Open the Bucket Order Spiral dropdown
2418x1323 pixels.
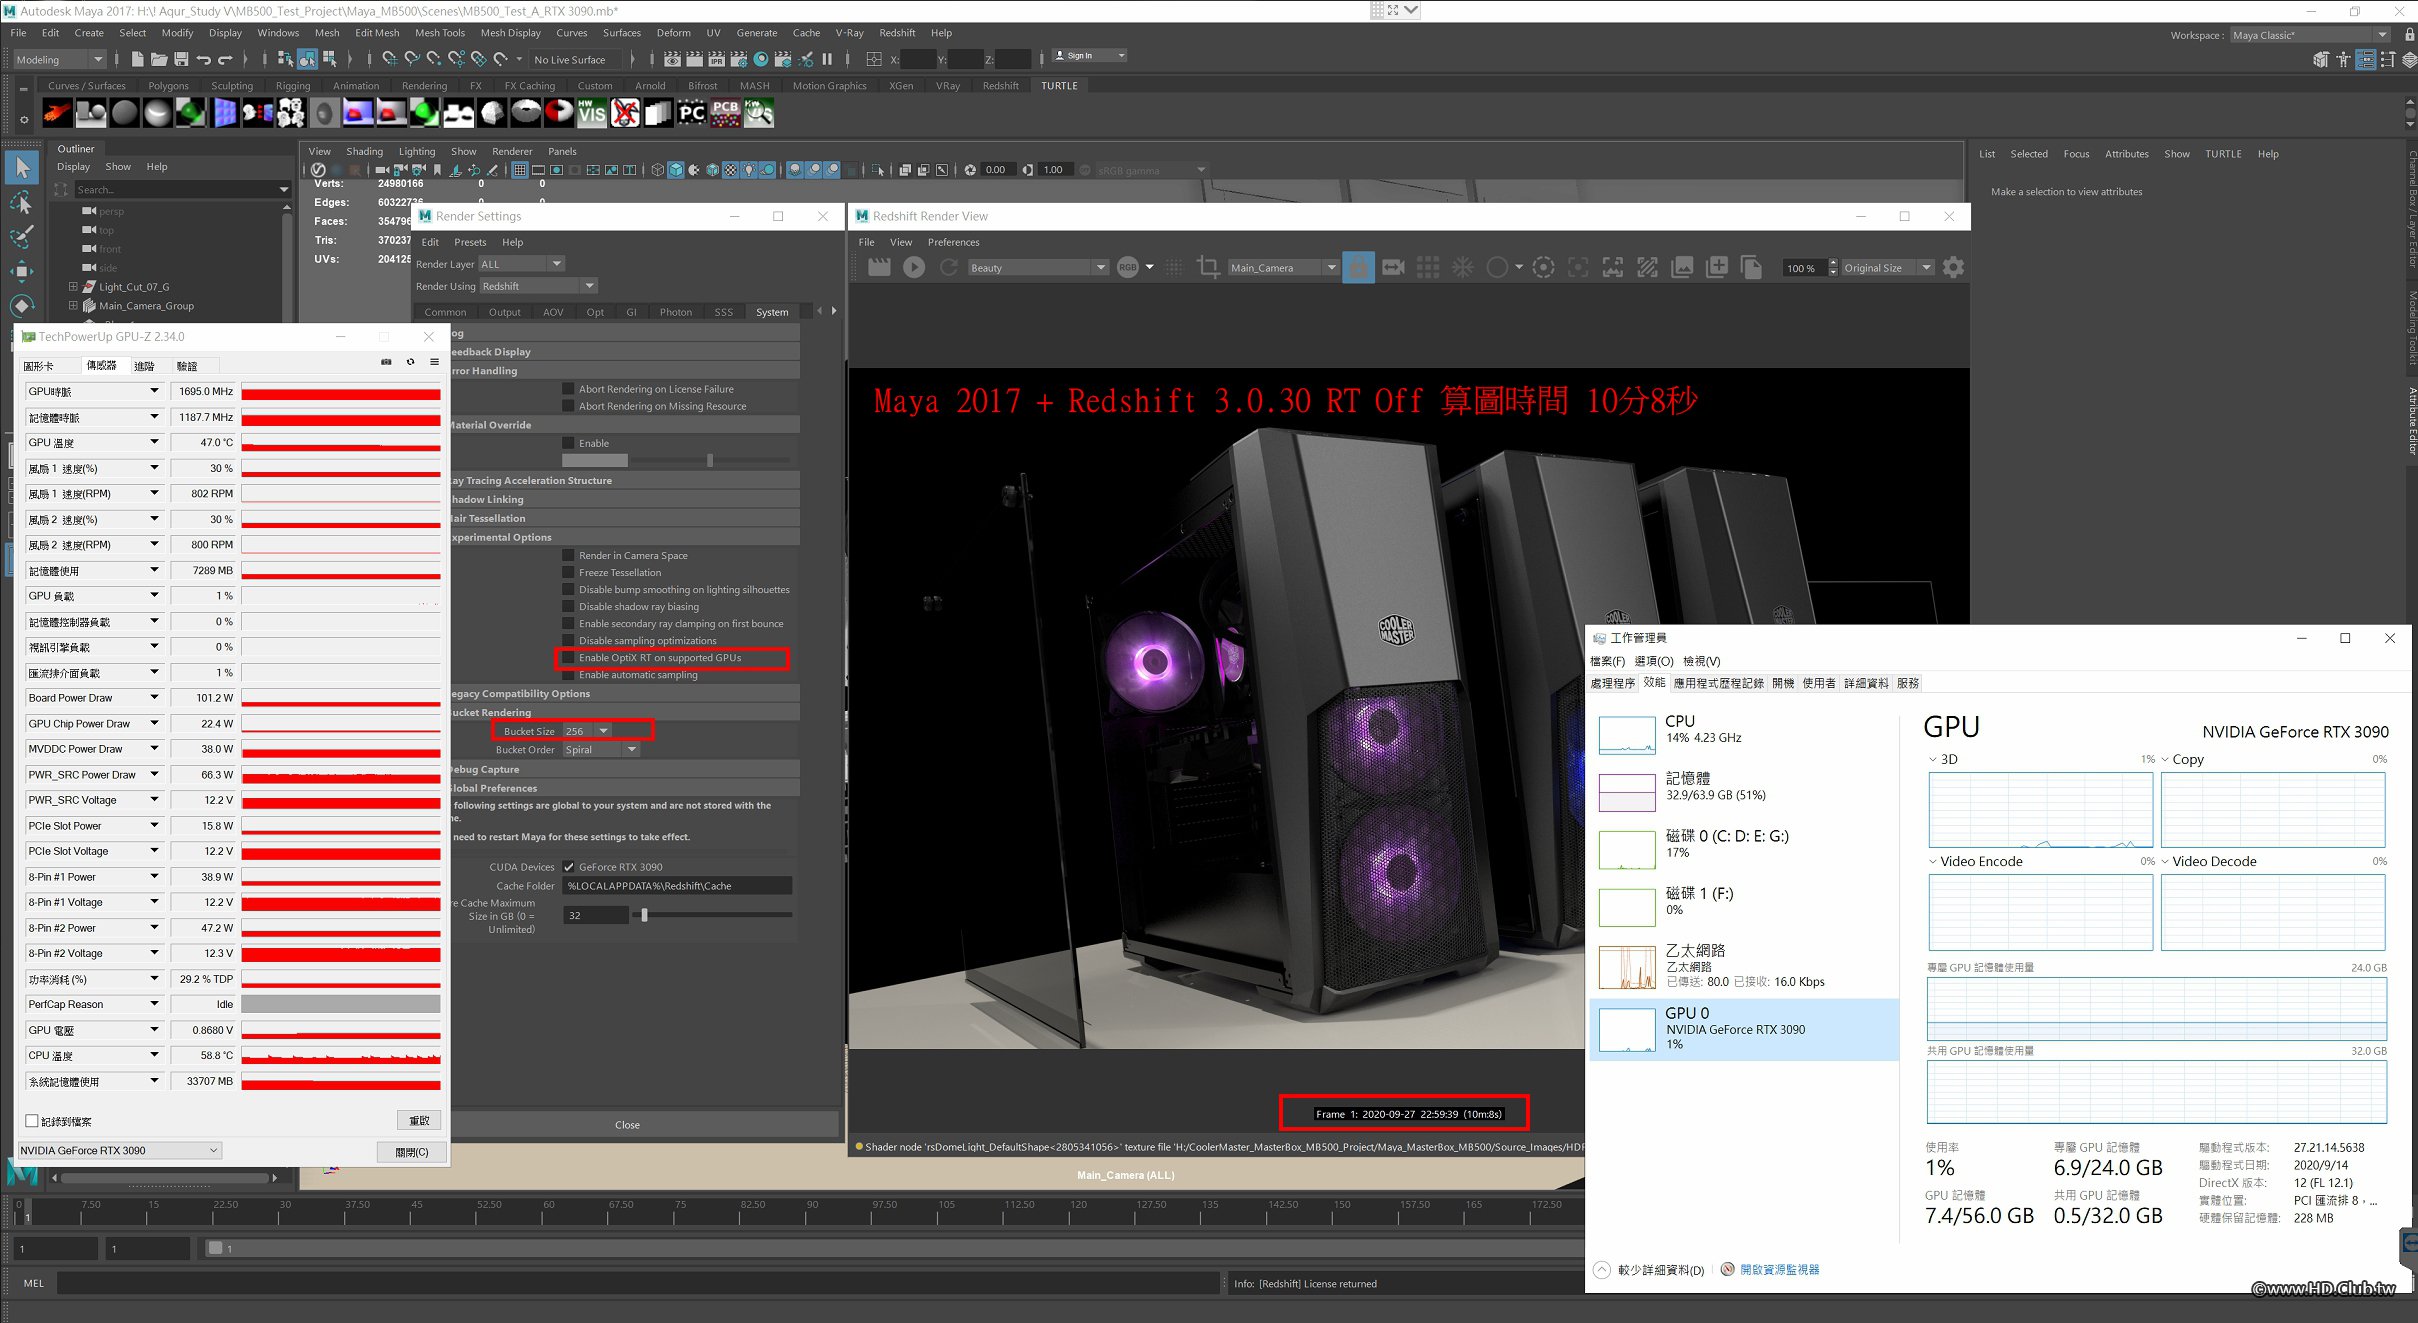601,750
